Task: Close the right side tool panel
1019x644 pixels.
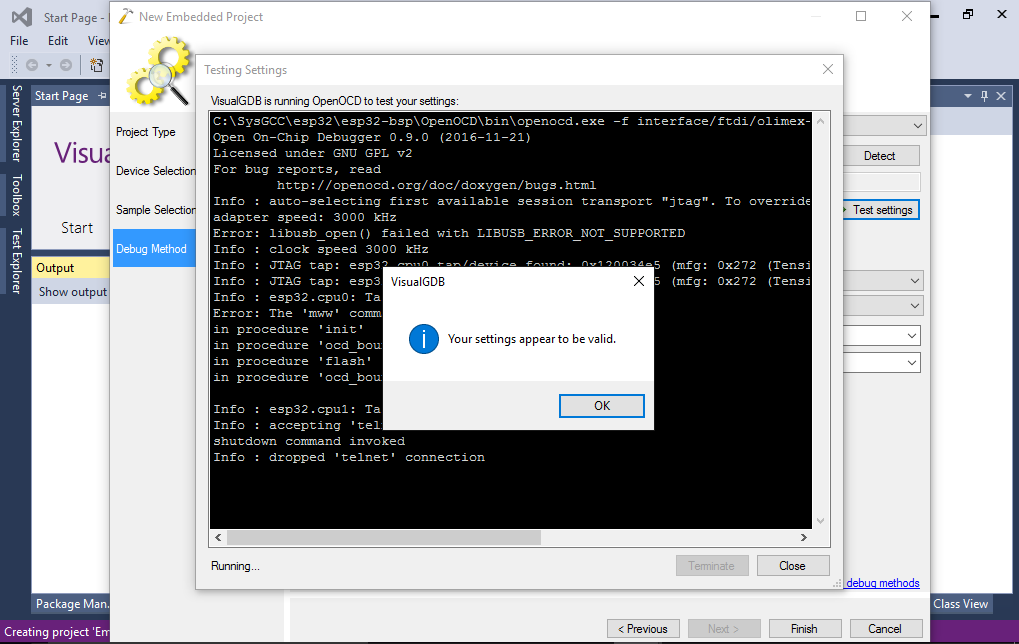Action: click(x=1001, y=96)
